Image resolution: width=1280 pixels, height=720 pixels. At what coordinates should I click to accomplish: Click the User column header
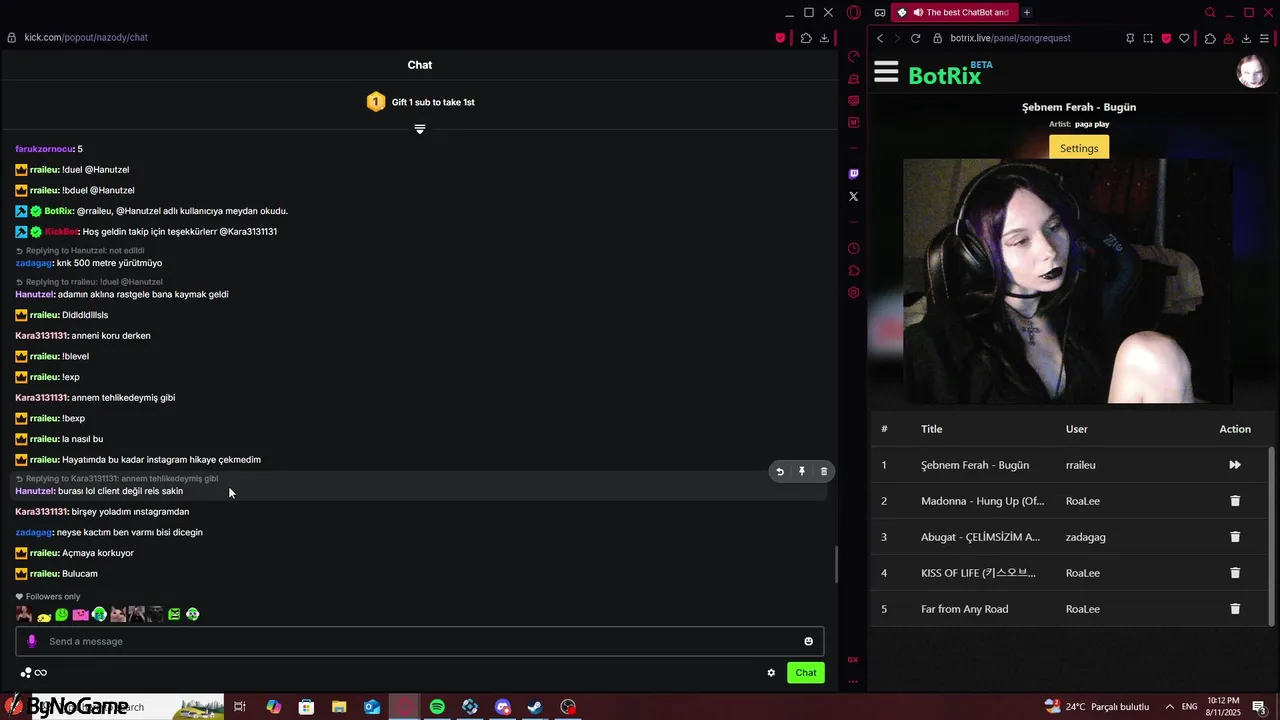click(1076, 429)
